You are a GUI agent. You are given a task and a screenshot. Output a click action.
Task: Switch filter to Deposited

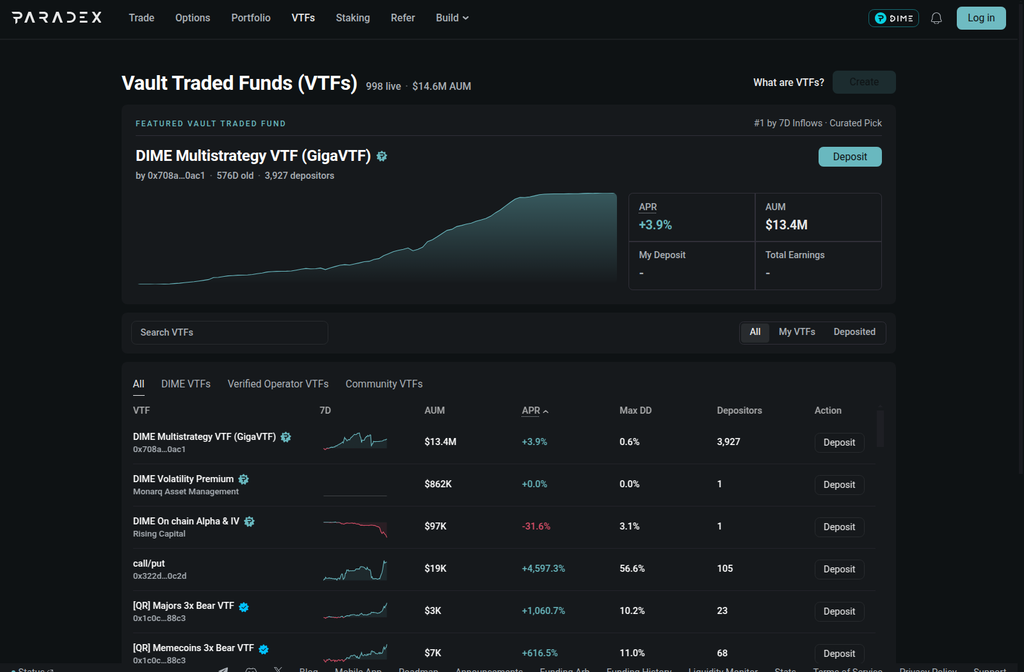click(x=854, y=332)
